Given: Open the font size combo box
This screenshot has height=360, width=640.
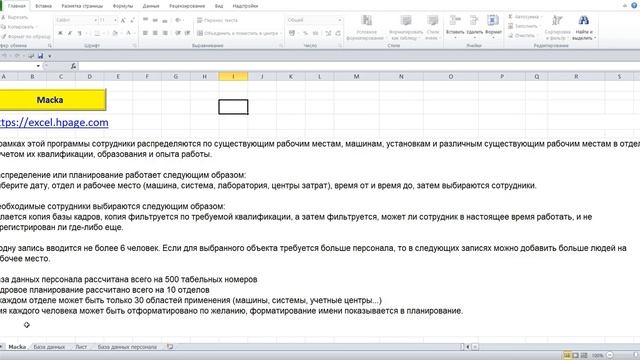Looking at the screenshot, I should coord(109,20).
